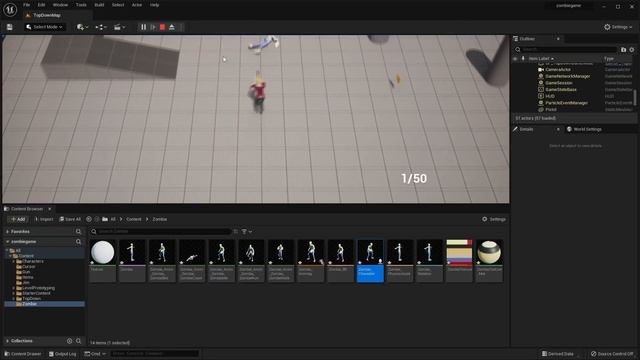Click the Import button
The image size is (640, 360).
click(x=44, y=219)
